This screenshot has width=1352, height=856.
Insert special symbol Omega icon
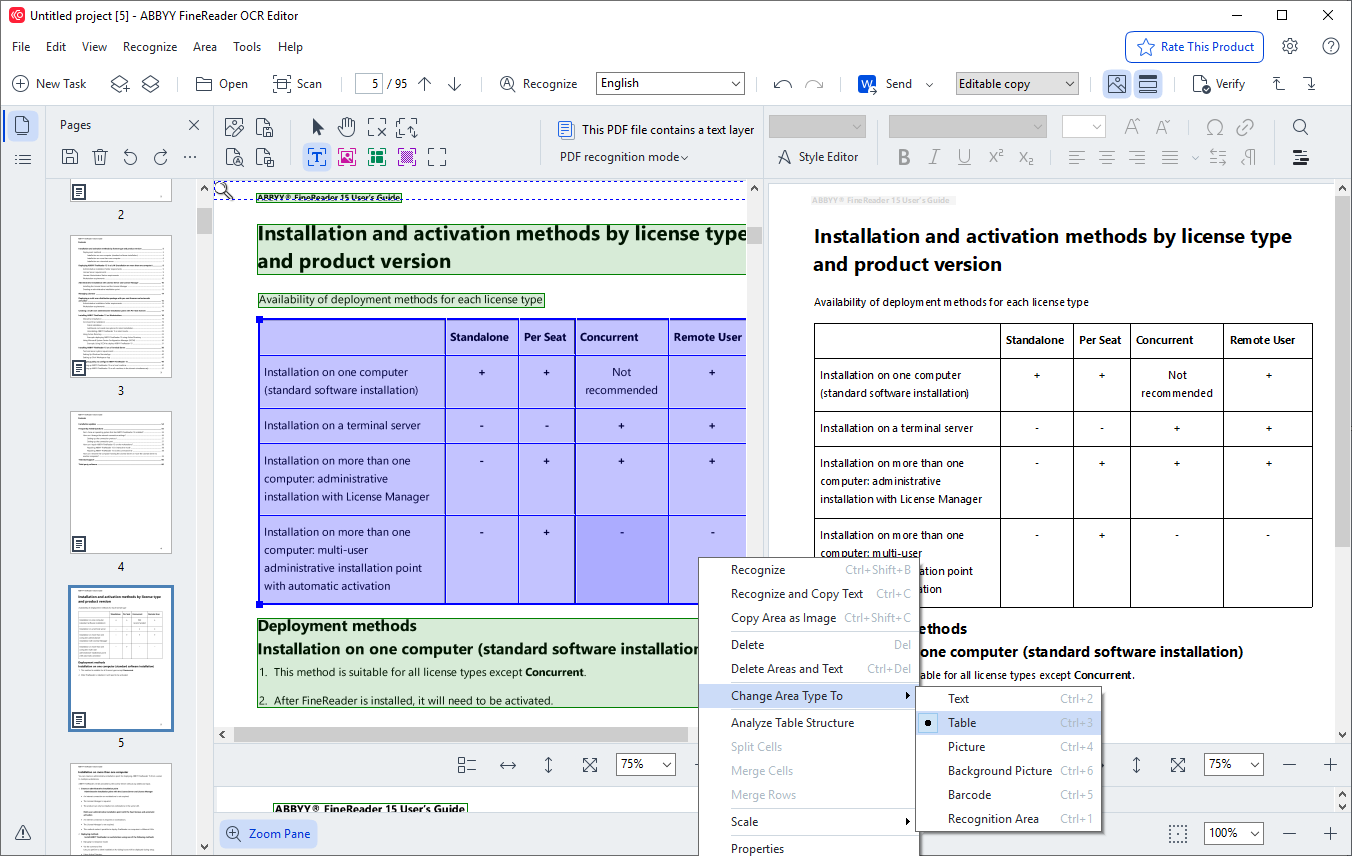1215,127
